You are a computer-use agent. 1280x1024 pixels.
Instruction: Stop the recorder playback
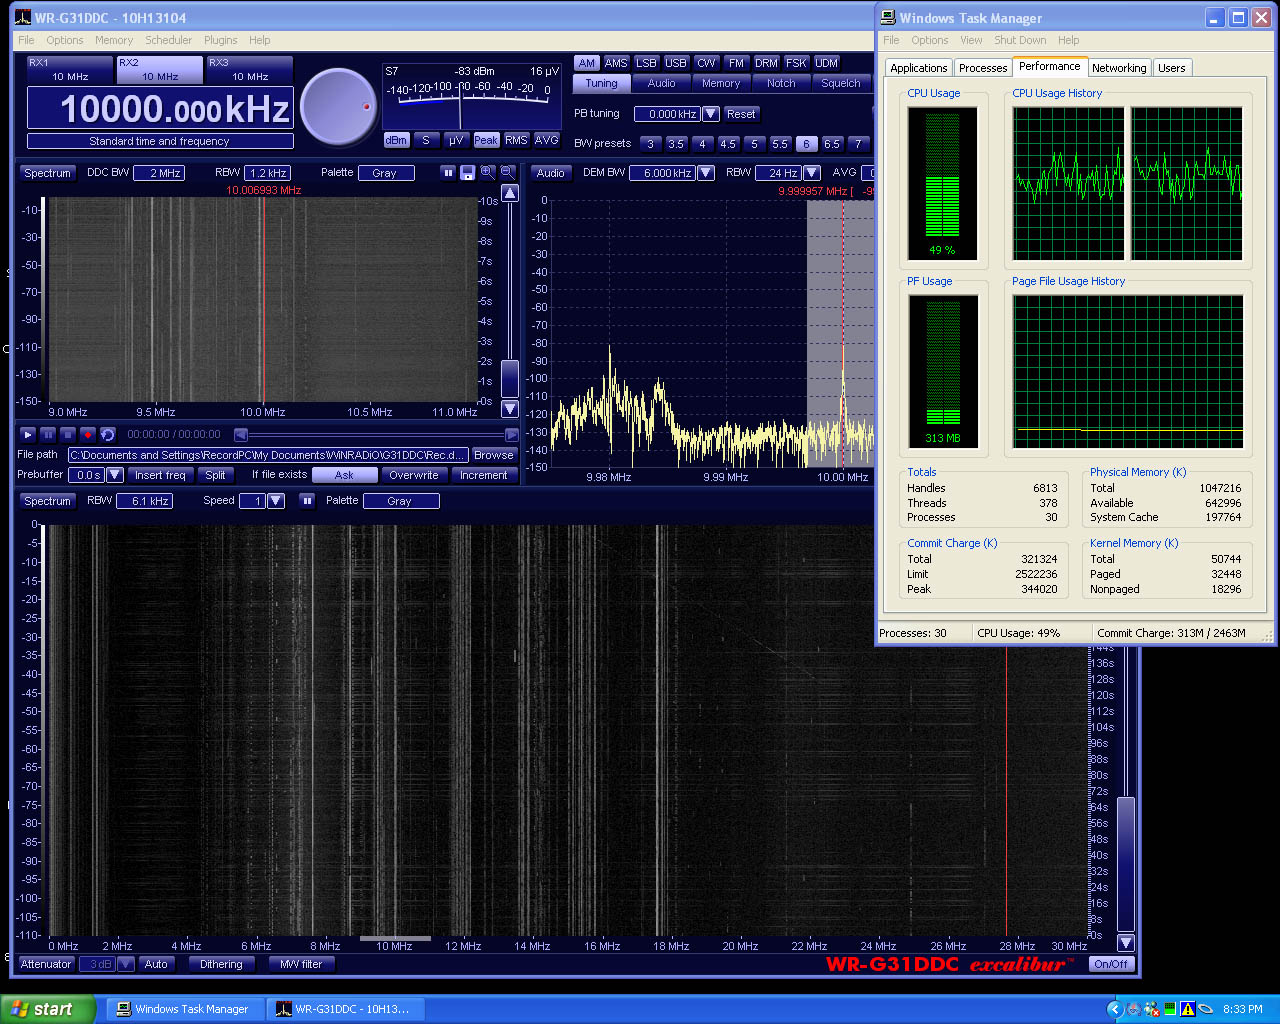68,434
